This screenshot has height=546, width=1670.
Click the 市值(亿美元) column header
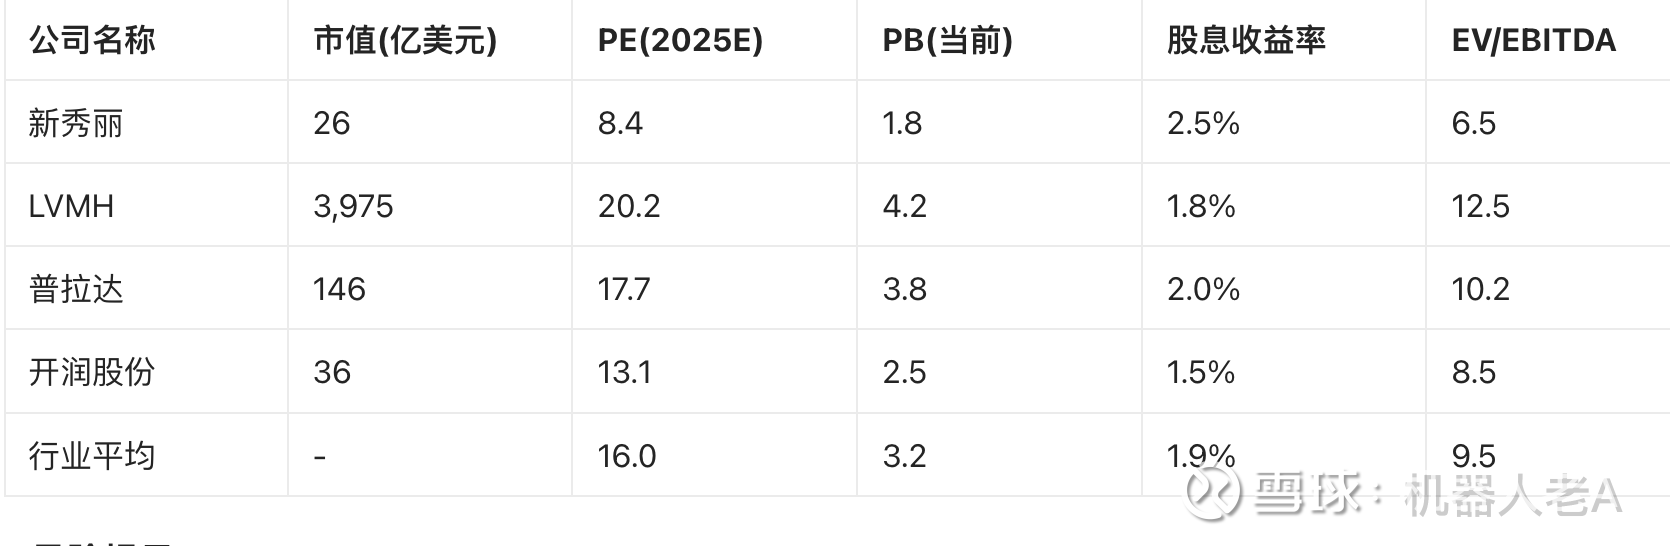pyautogui.click(x=404, y=40)
